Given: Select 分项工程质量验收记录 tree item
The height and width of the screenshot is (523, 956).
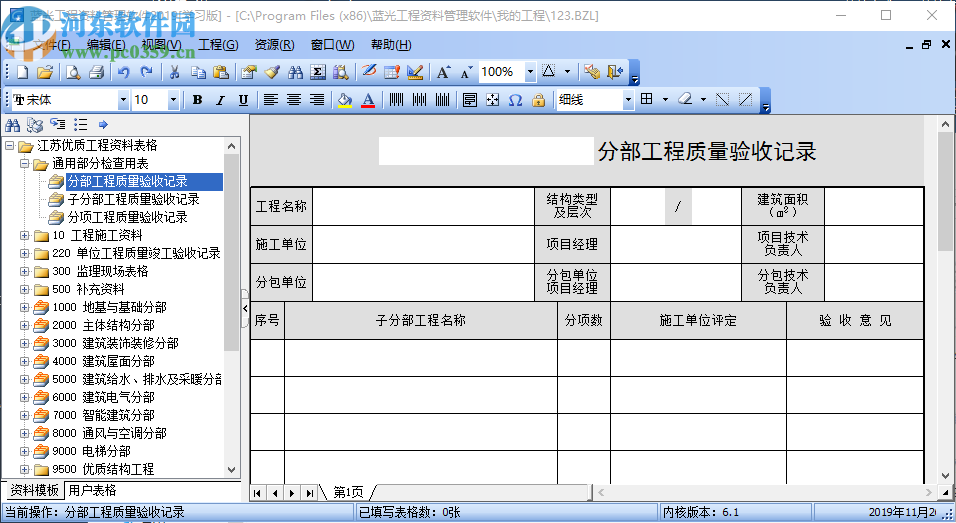Looking at the screenshot, I should pyautogui.click(x=127, y=217).
